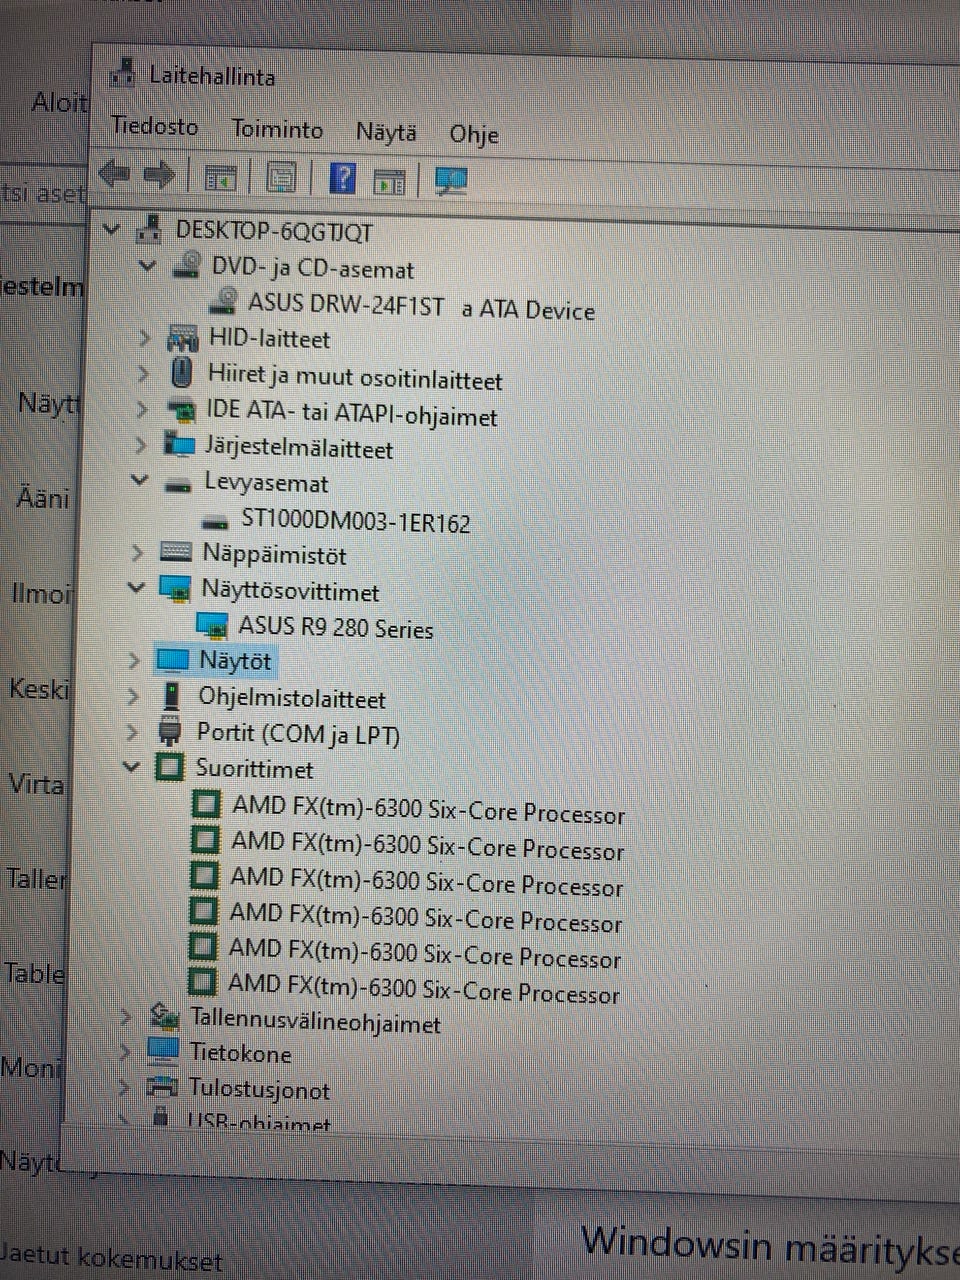Open Ääni in the Settings window sidebar
This screenshot has width=960, height=1280.
pyautogui.click(x=42, y=498)
